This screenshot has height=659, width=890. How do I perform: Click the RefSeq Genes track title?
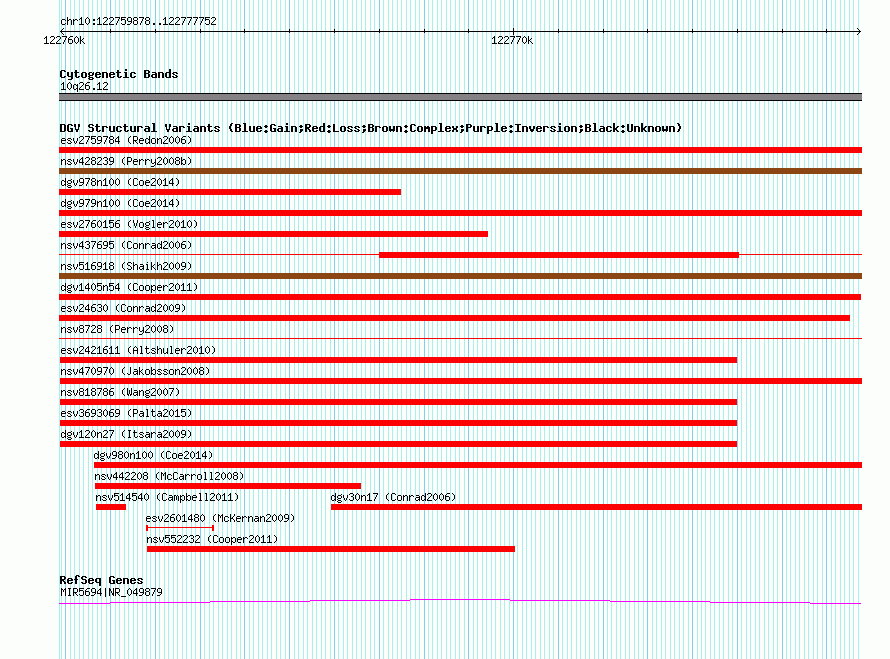click(x=101, y=580)
